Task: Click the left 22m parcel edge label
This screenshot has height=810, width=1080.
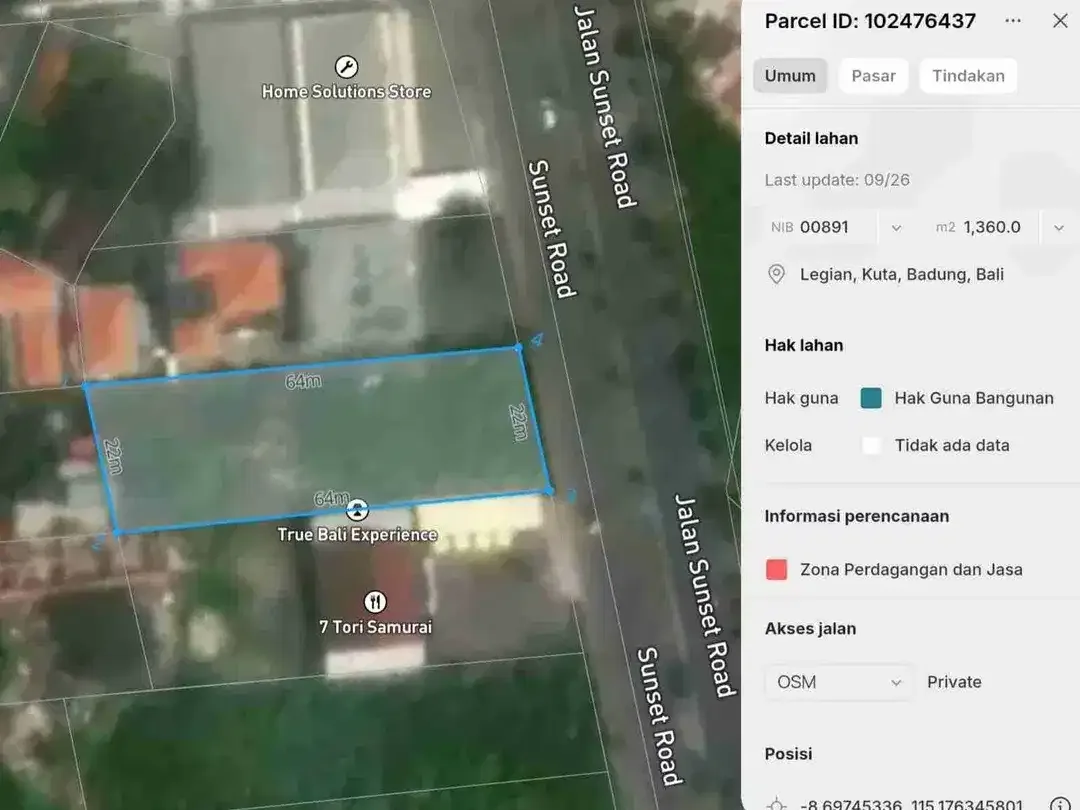Action: (x=113, y=456)
